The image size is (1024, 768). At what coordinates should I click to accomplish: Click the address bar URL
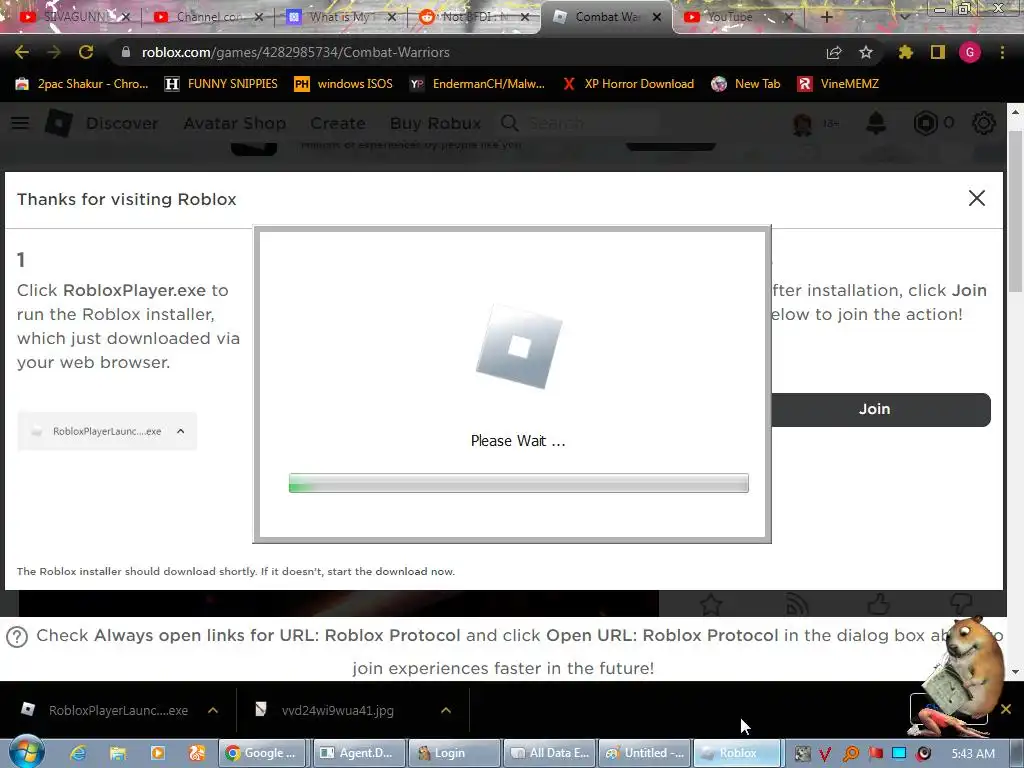tap(295, 52)
